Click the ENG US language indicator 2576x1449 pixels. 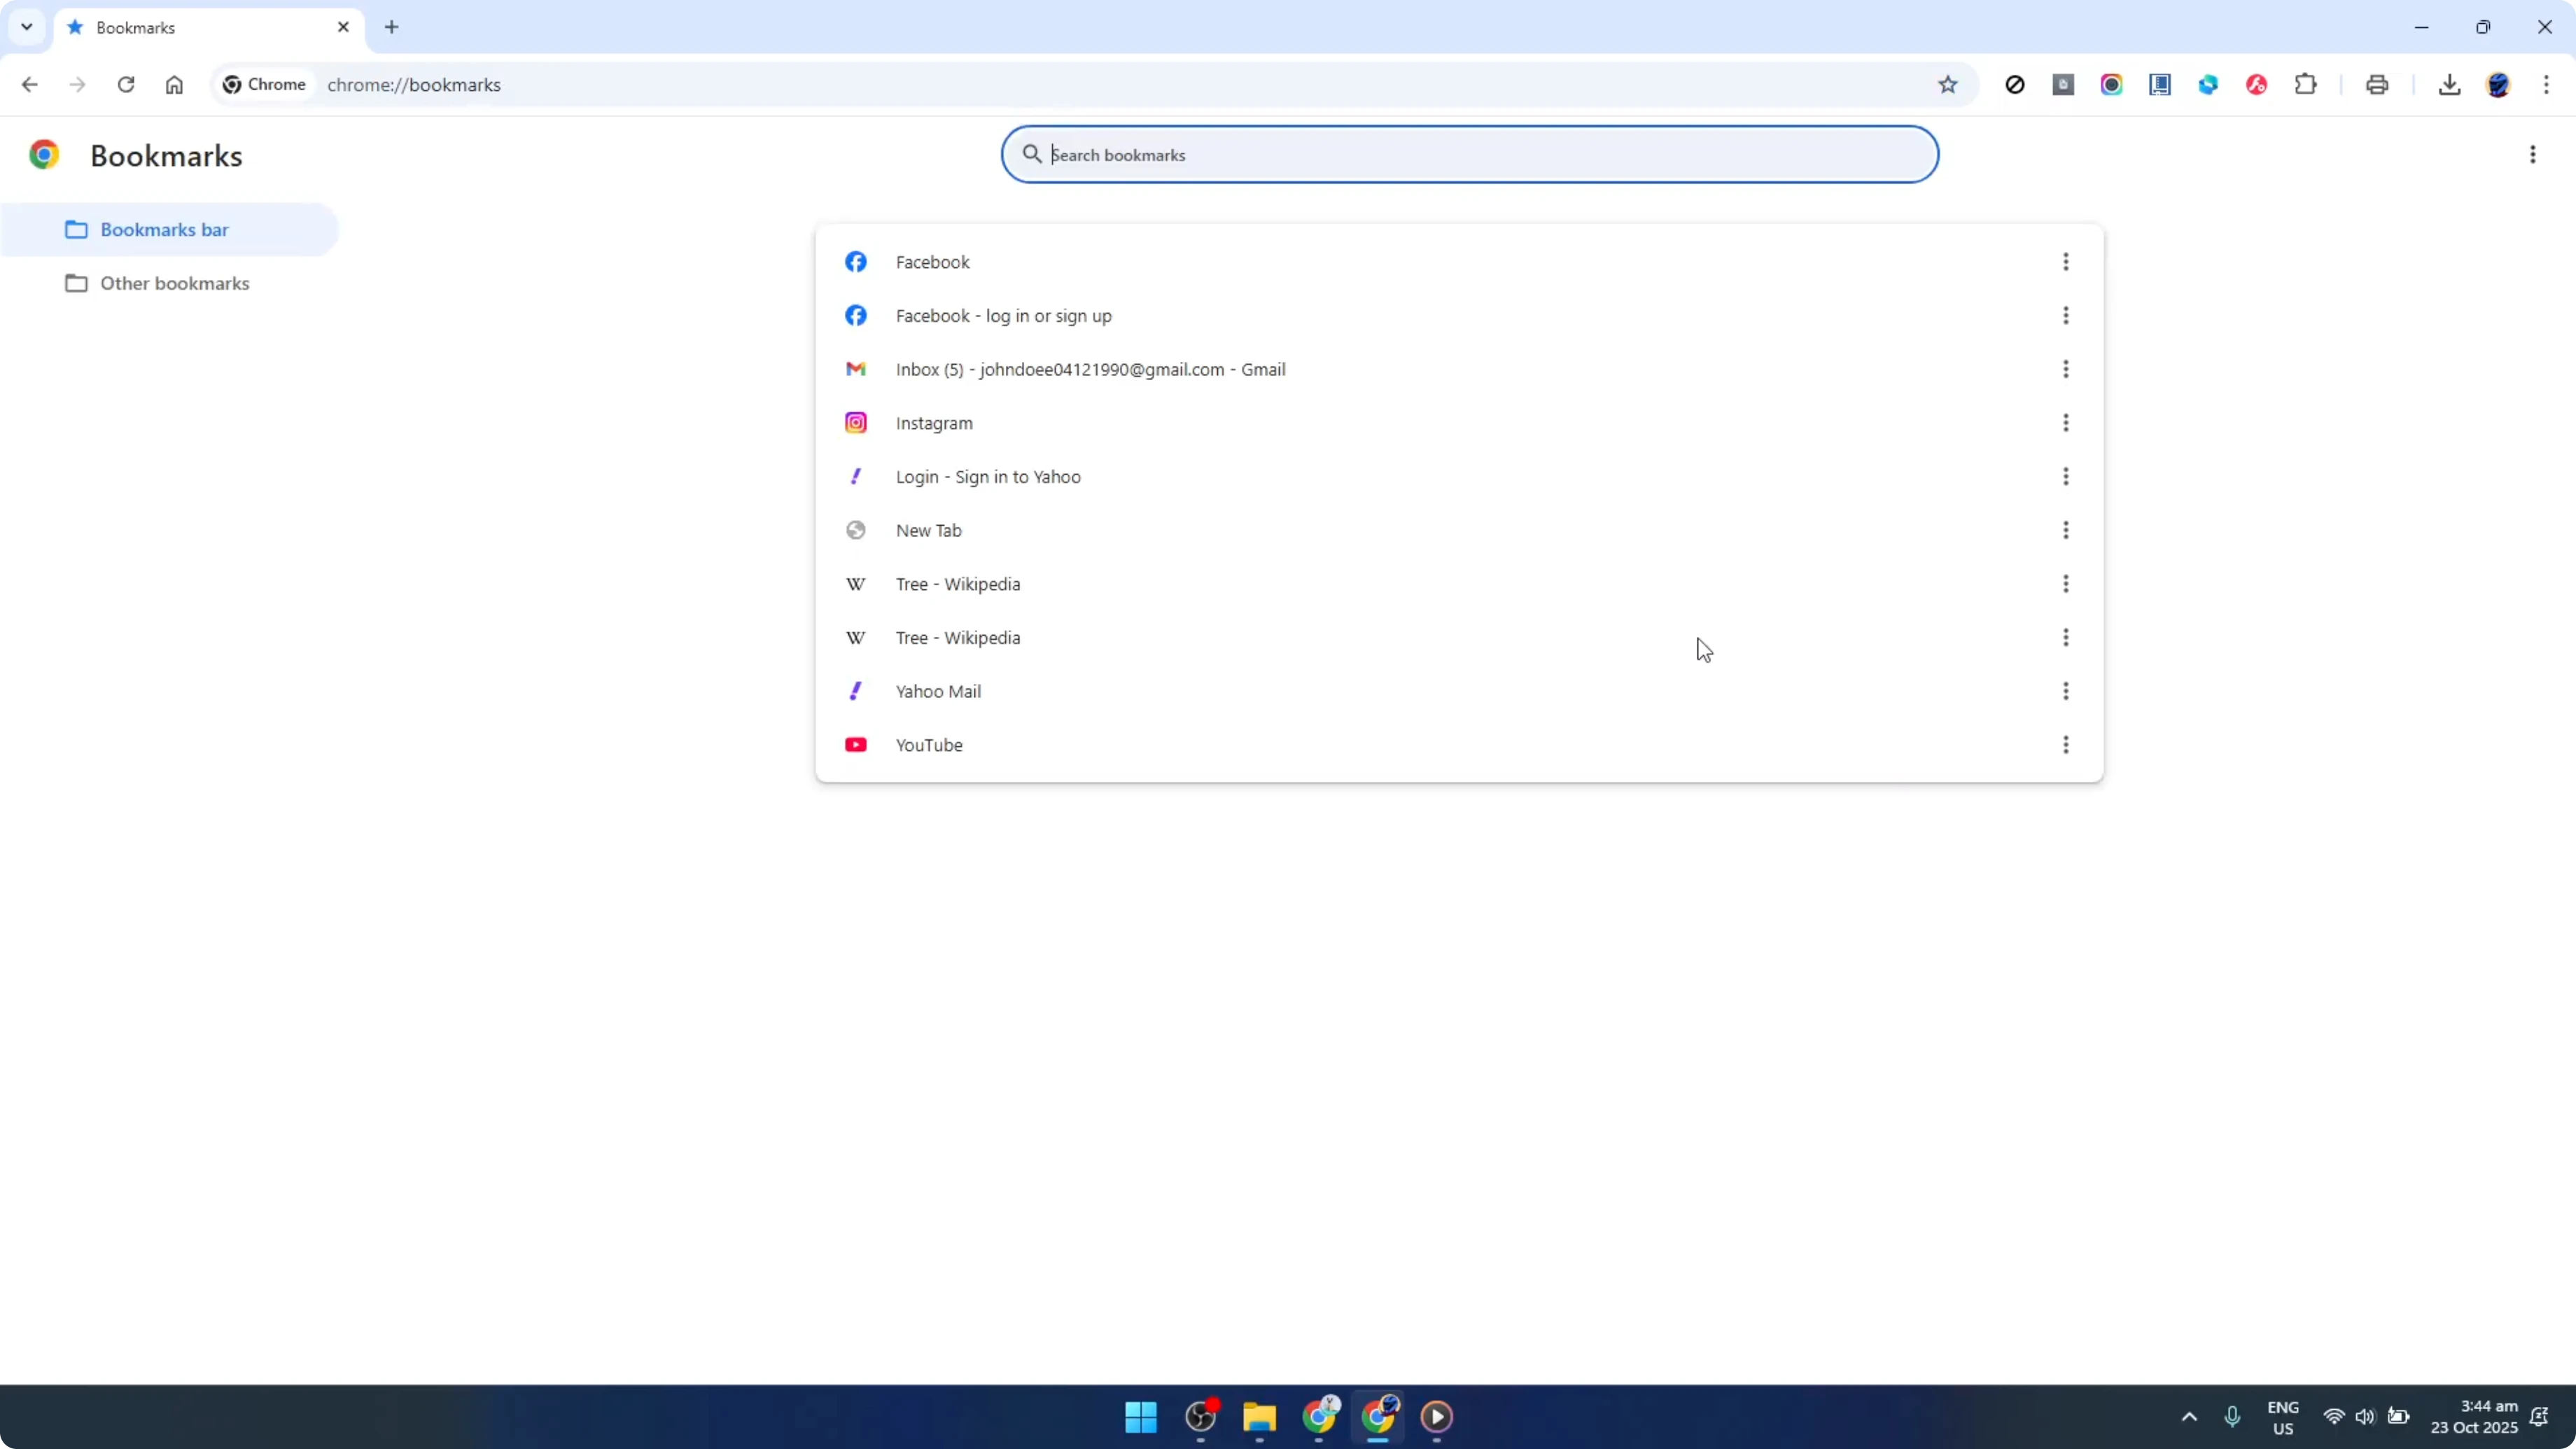click(2283, 1417)
